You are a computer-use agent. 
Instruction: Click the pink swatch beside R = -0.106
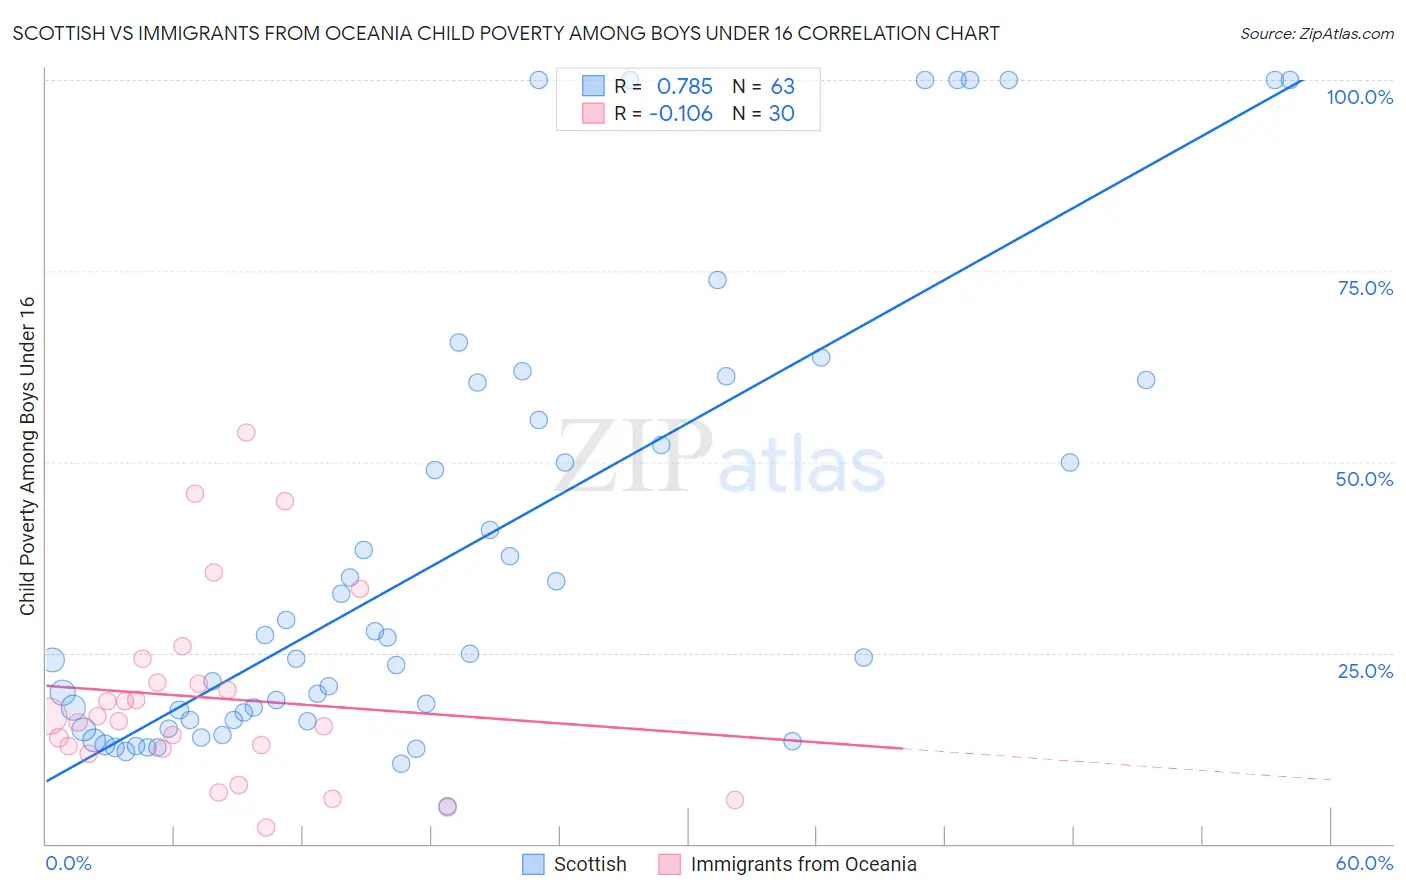pyautogui.click(x=594, y=113)
